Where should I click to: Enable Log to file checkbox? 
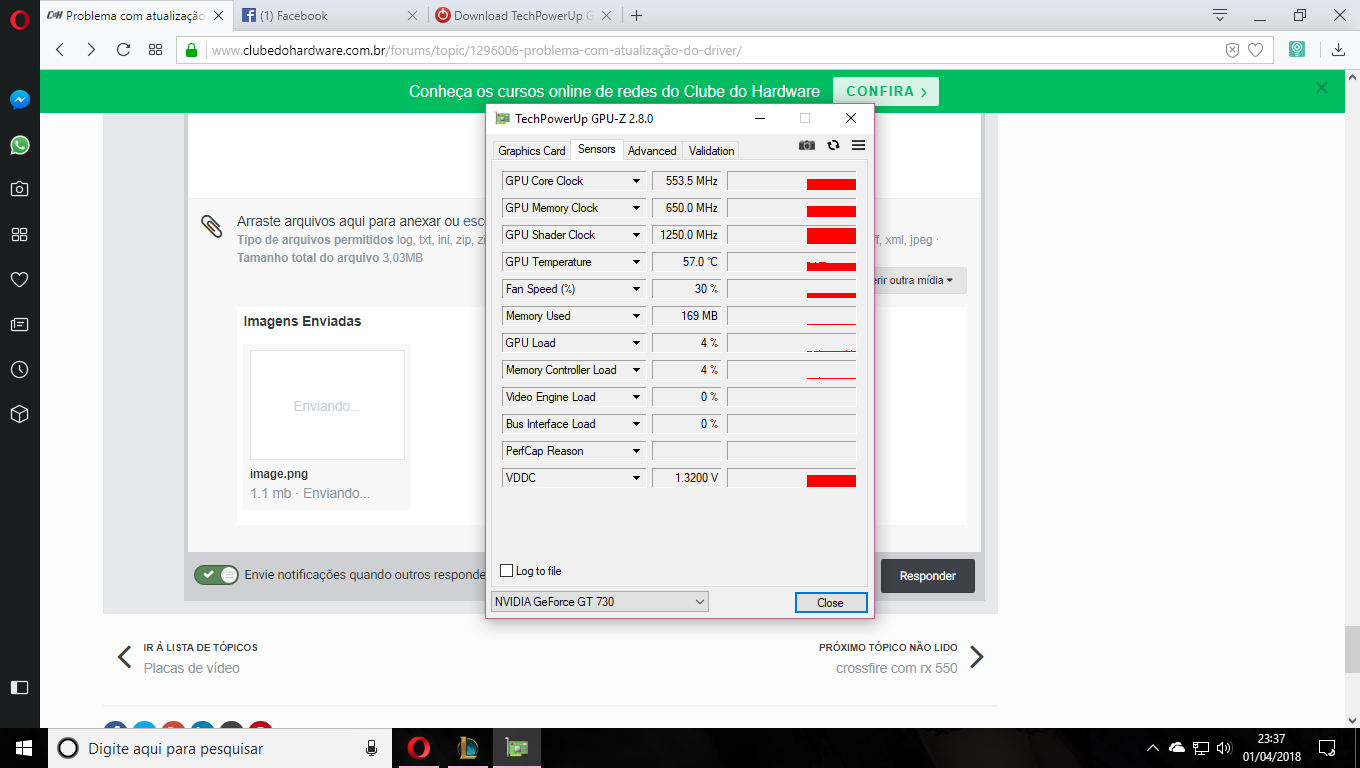[506, 571]
